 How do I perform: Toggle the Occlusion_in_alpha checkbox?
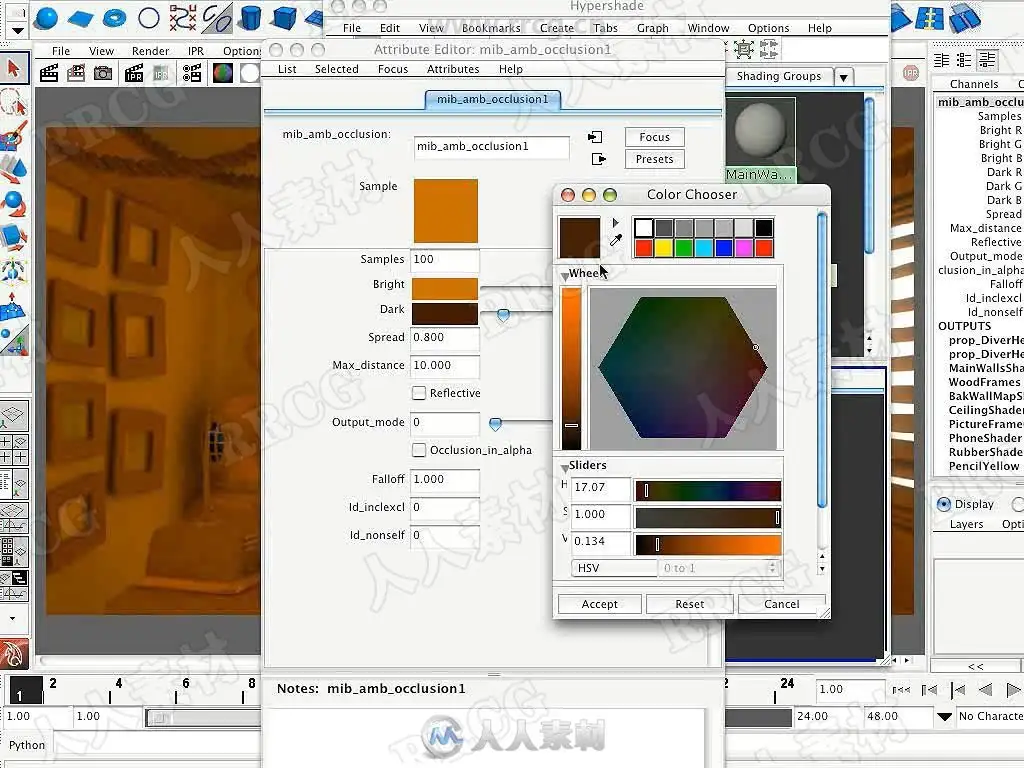[419, 450]
